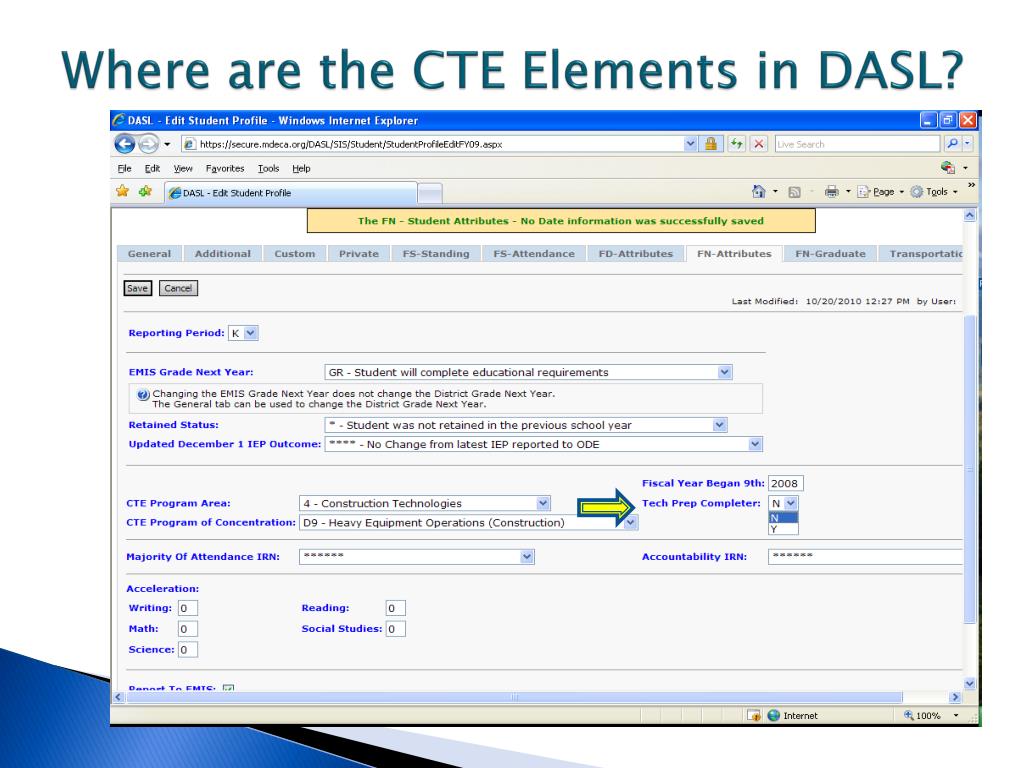Open the address bar history dropdown
The image size is (1024, 768).
click(x=690, y=144)
